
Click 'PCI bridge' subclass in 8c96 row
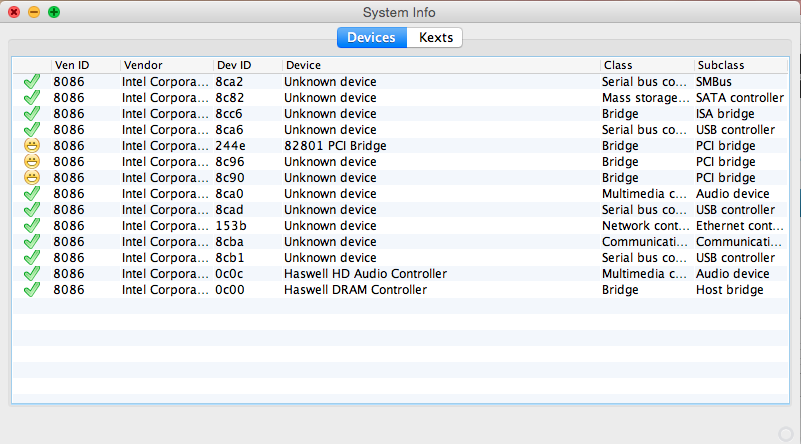click(x=725, y=161)
